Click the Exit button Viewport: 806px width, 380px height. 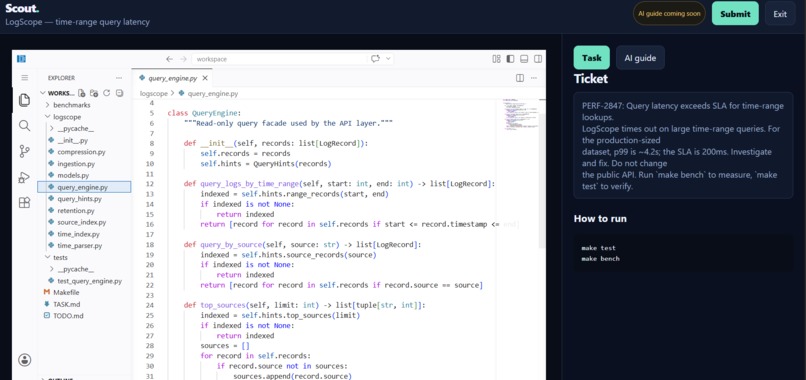click(780, 13)
